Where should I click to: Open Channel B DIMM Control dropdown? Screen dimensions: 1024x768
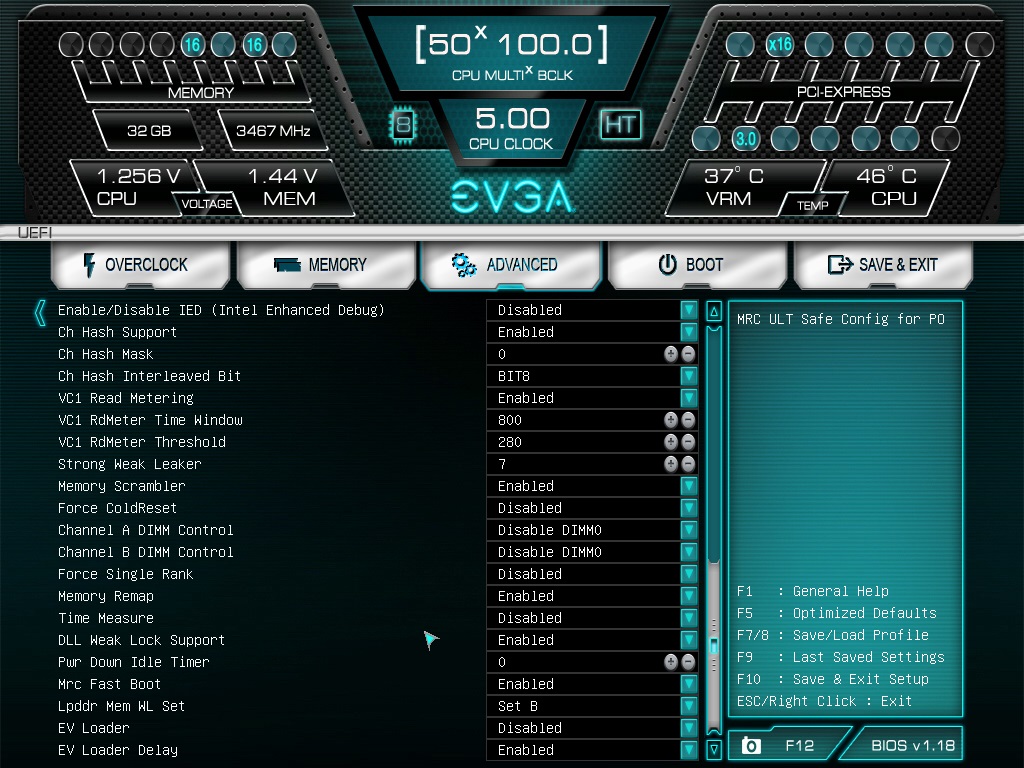[x=688, y=552]
